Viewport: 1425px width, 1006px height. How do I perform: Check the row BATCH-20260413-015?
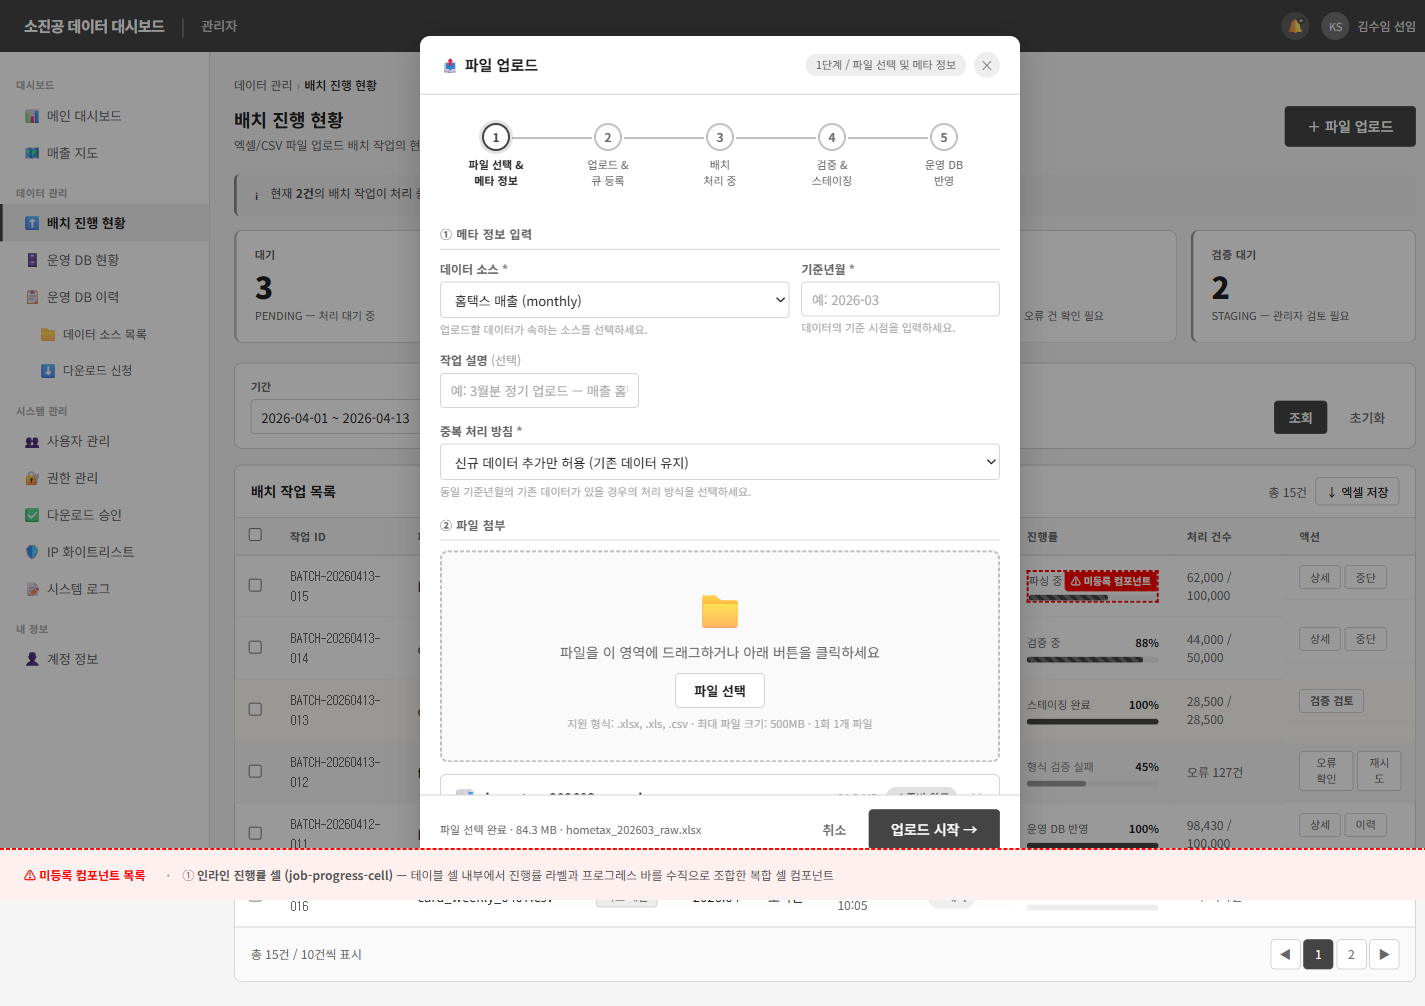pyautogui.click(x=255, y=585)
